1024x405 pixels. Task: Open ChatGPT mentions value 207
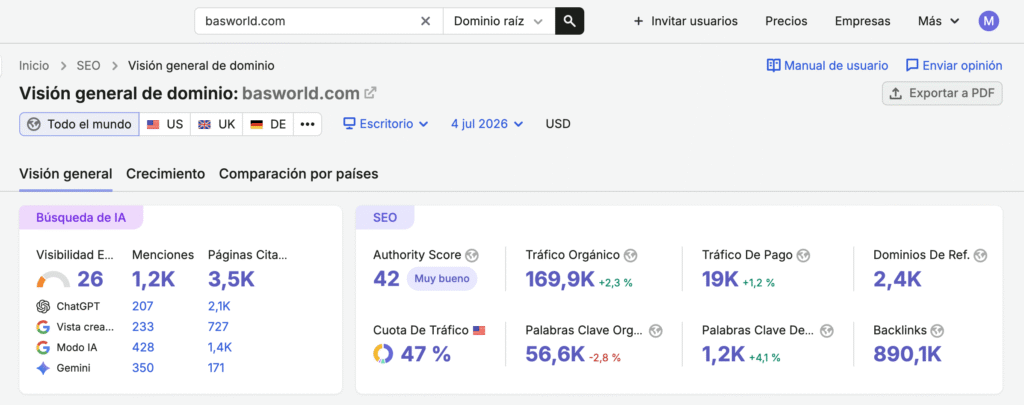pos(142,306)
